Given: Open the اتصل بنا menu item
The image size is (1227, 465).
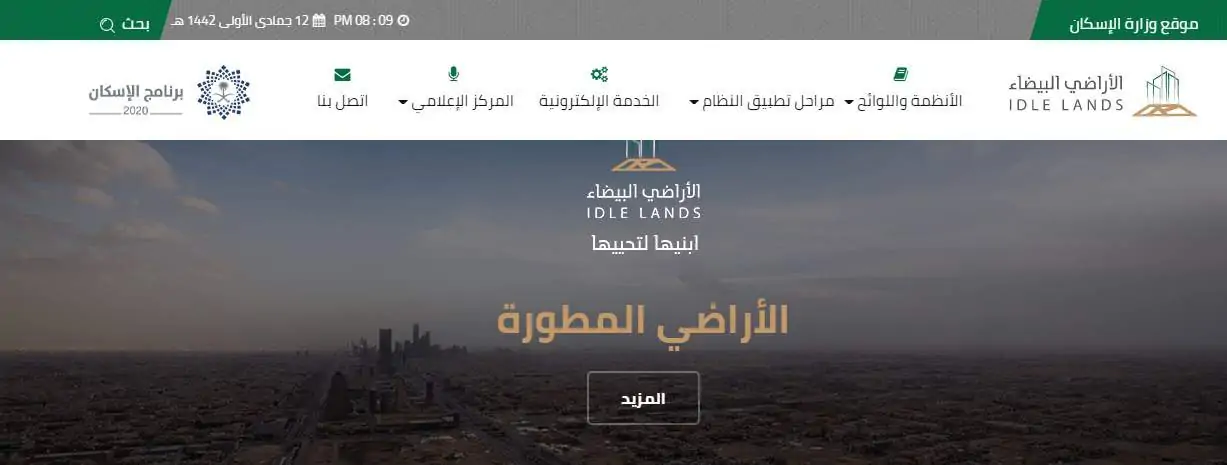Looking at the screenshot, I should (343, 101).
